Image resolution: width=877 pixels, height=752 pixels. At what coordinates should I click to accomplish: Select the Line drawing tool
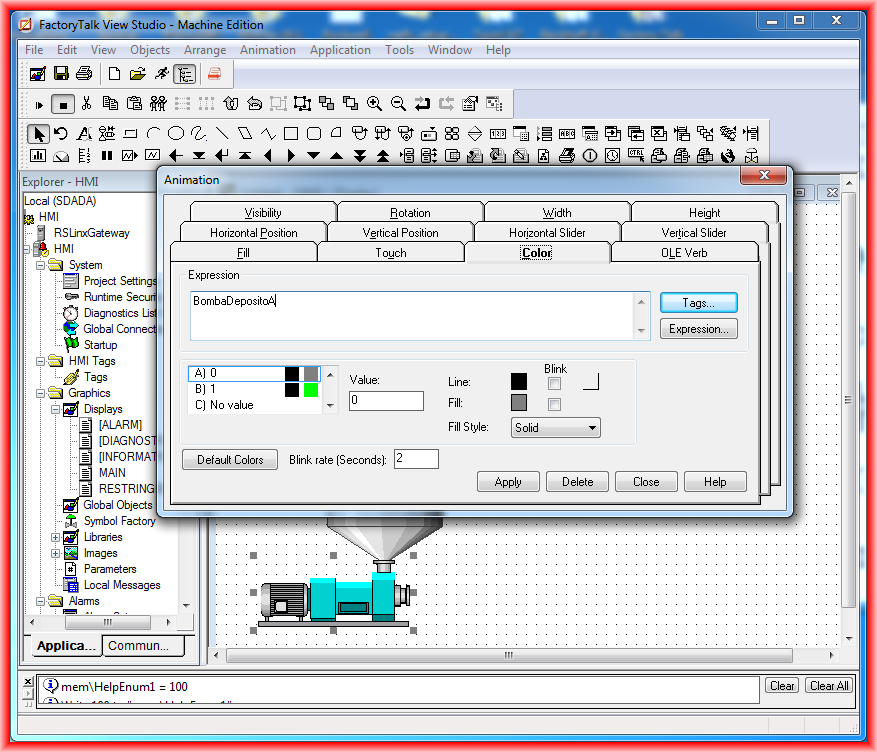point(222,133)
